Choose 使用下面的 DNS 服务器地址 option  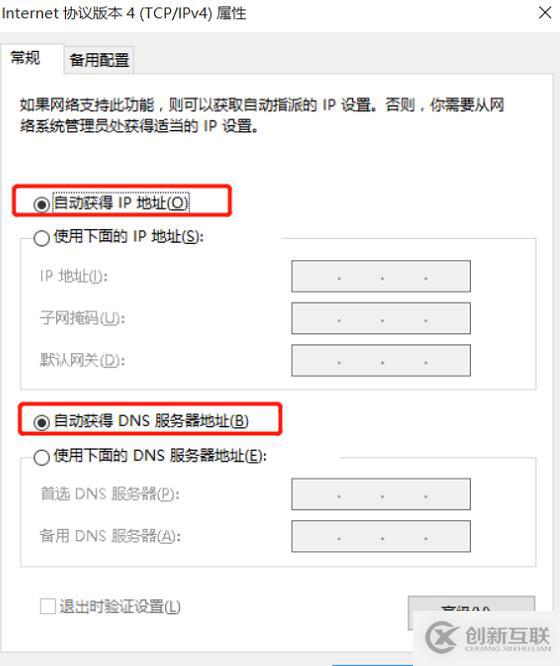[41, 457]
